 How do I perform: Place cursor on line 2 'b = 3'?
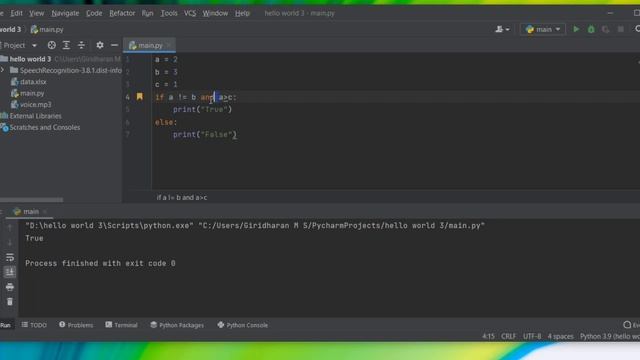(x=166, y=72)
